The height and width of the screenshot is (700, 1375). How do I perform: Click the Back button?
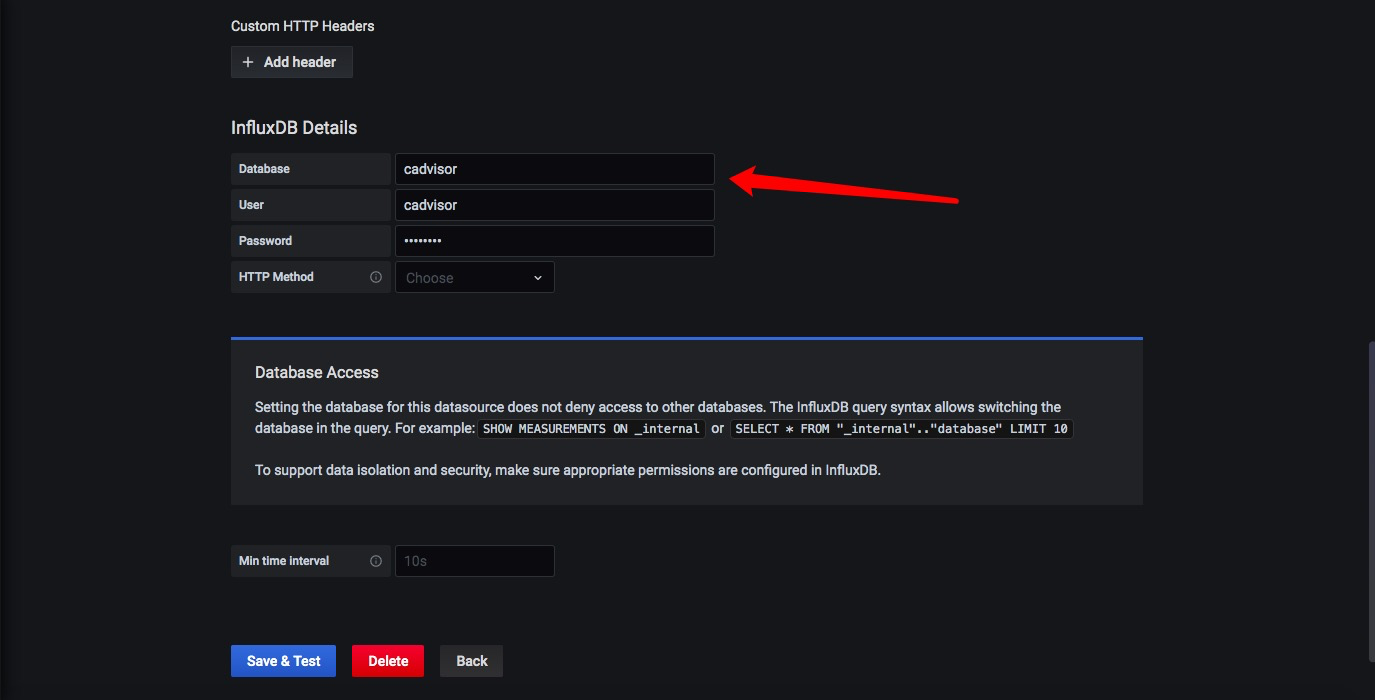point(472,661)
